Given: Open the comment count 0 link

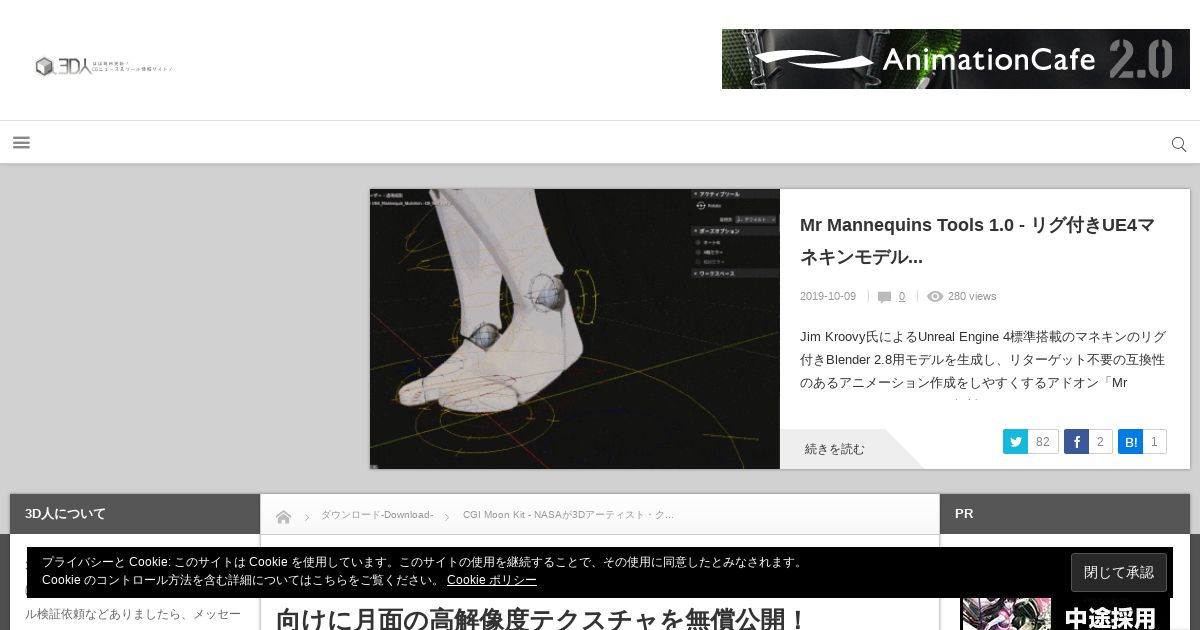Looking at the screenshot, I should [x=902, y=297].
